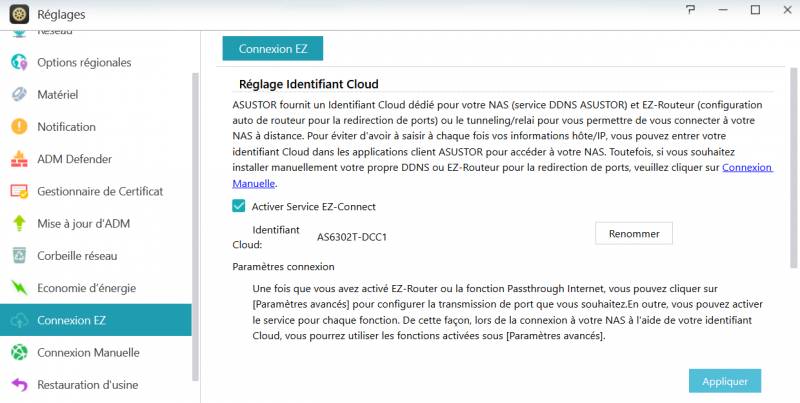The image size is (800, 403).
Task: Click Economie d'énergie lightning icon
Action: click(x=19, y=288)
